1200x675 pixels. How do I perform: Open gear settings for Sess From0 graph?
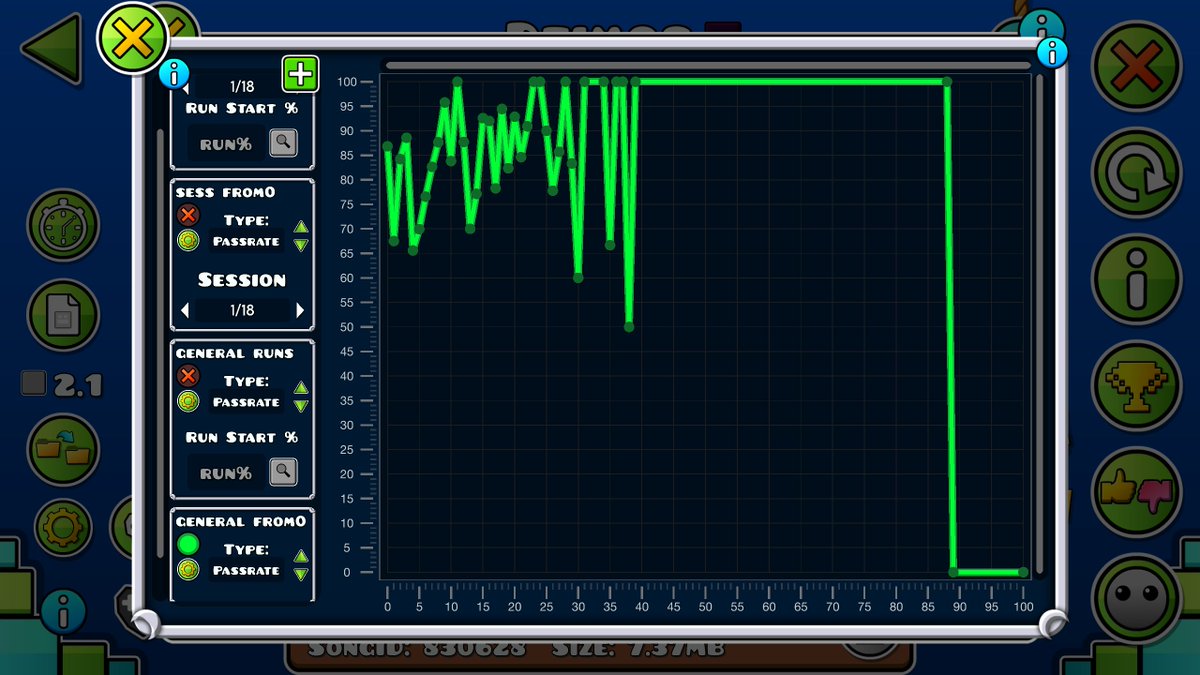point(187,241)
